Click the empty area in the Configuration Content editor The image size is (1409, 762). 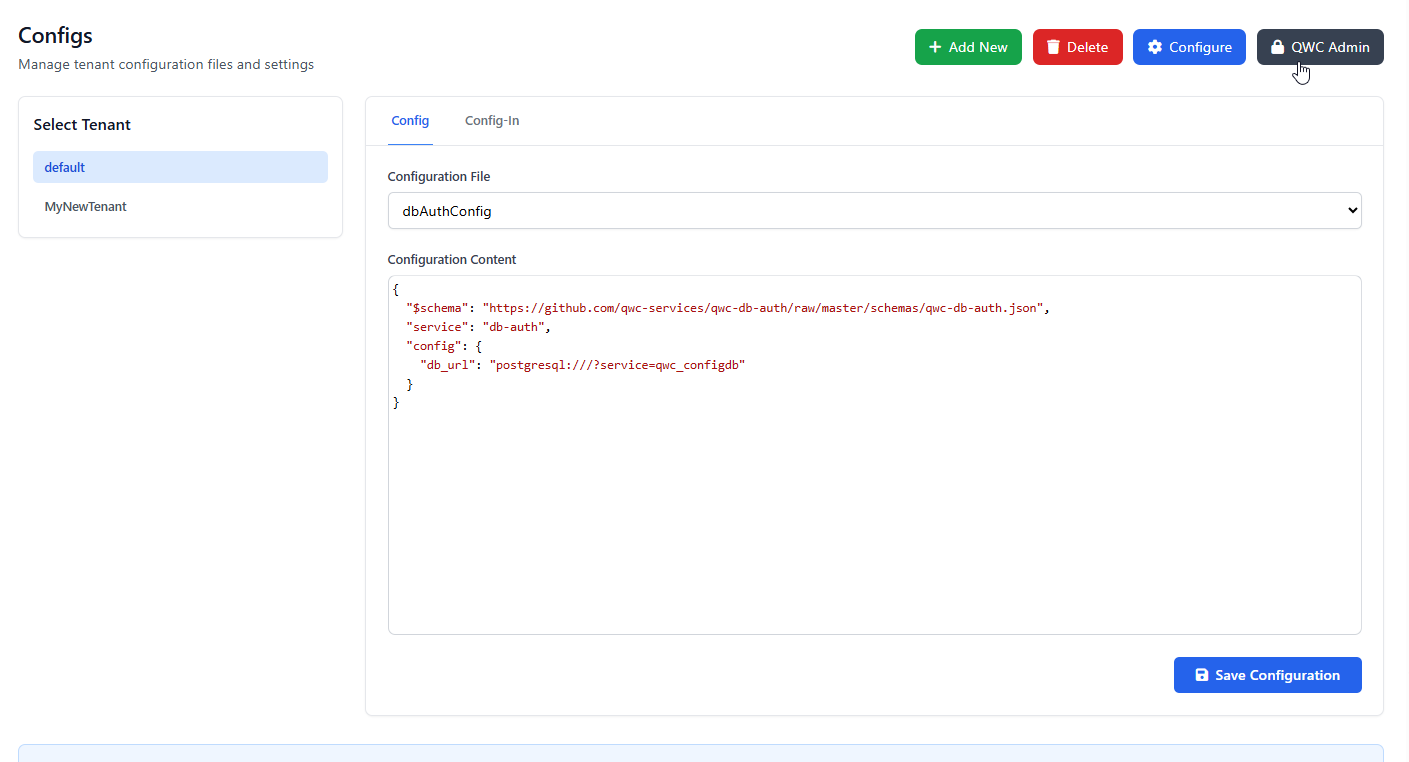pyautogui.click(x=874, y=520)
